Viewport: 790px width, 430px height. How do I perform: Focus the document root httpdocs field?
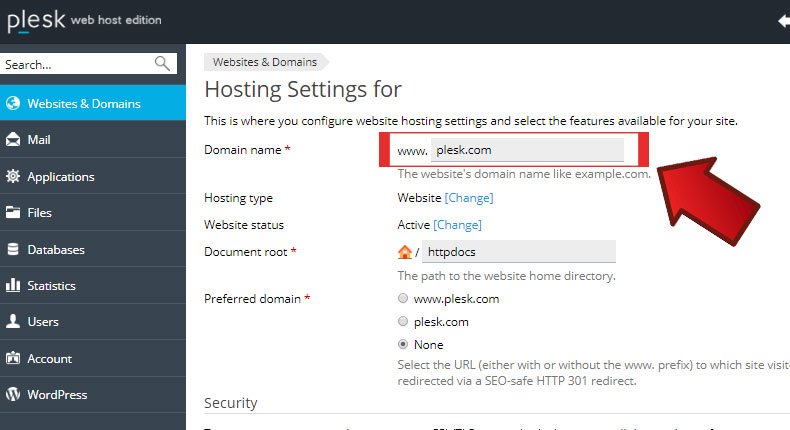[519, 252]
